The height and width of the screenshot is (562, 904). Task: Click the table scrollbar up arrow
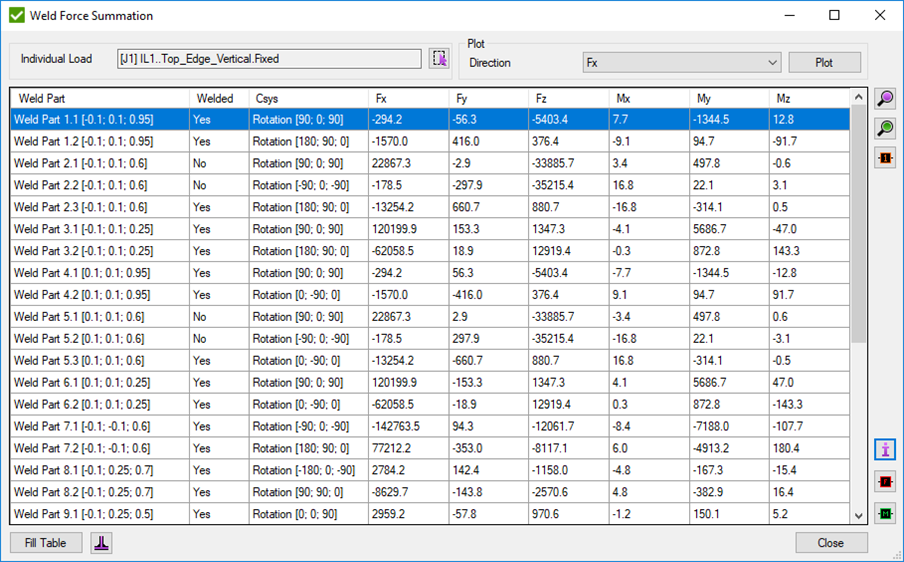coord(858,97)
